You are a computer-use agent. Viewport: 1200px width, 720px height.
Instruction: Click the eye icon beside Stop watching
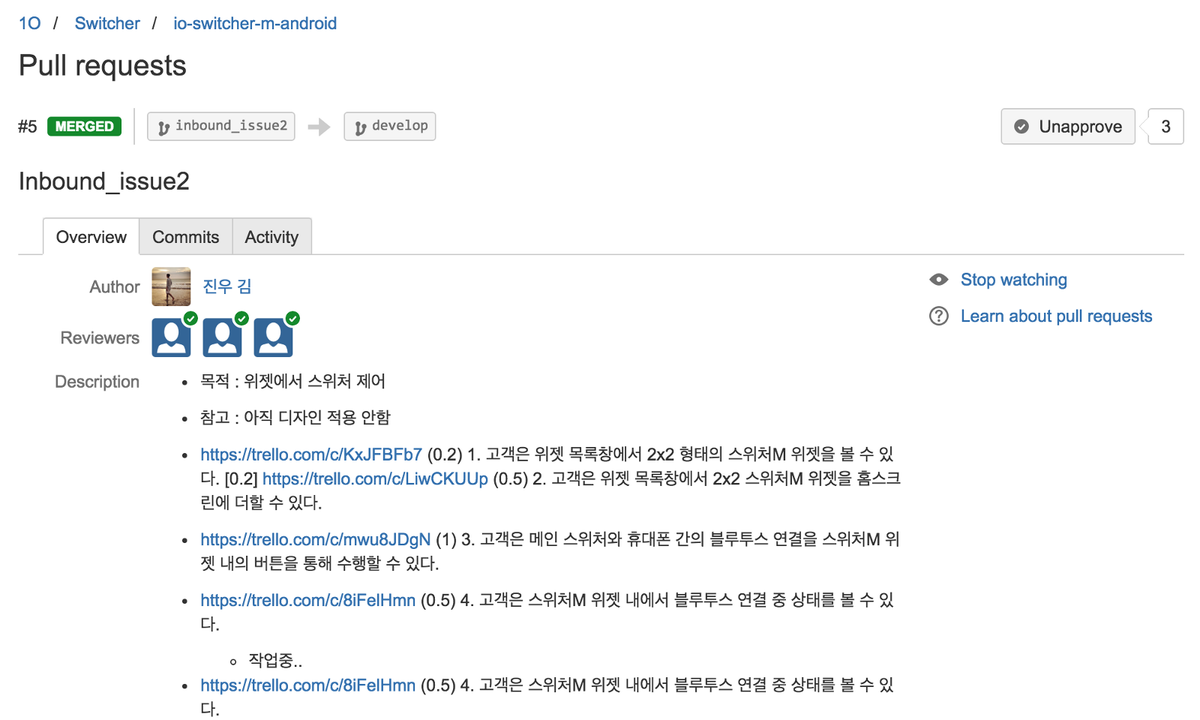point(938,280)
